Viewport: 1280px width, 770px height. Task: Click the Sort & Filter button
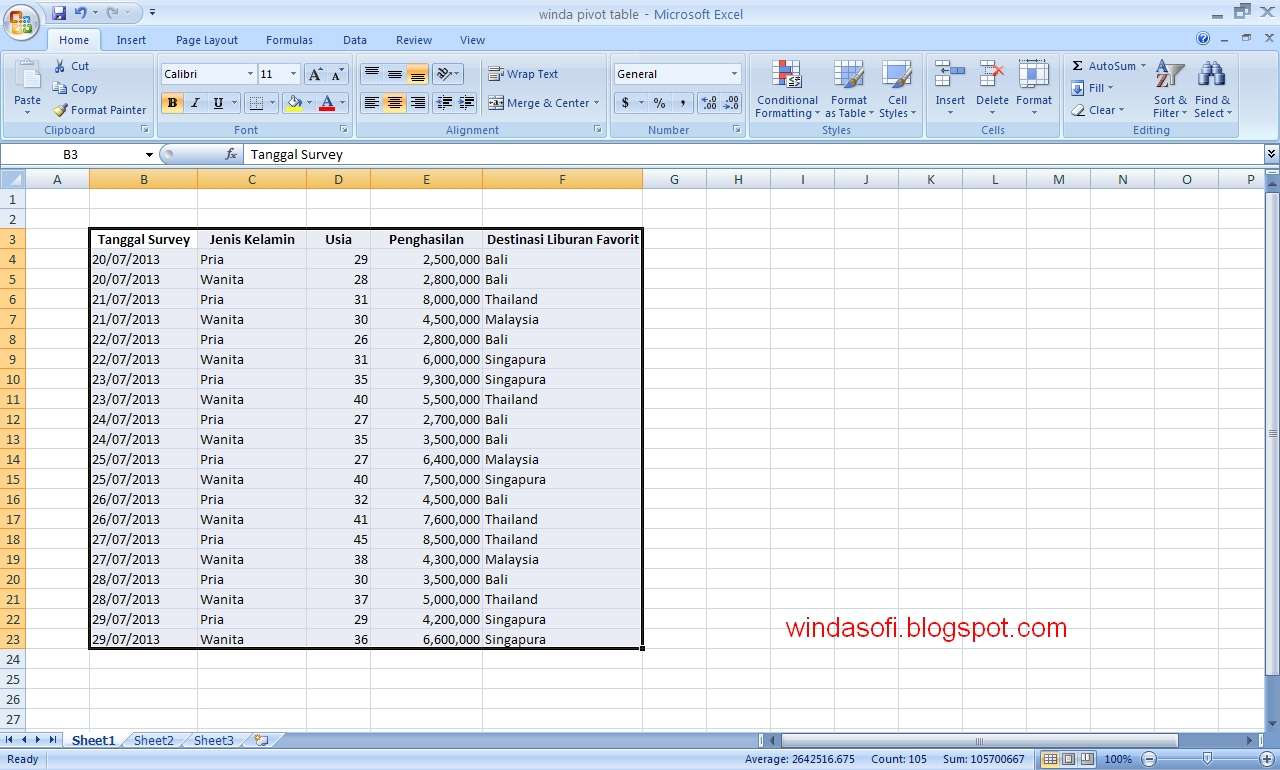(x=1168, y=88)
